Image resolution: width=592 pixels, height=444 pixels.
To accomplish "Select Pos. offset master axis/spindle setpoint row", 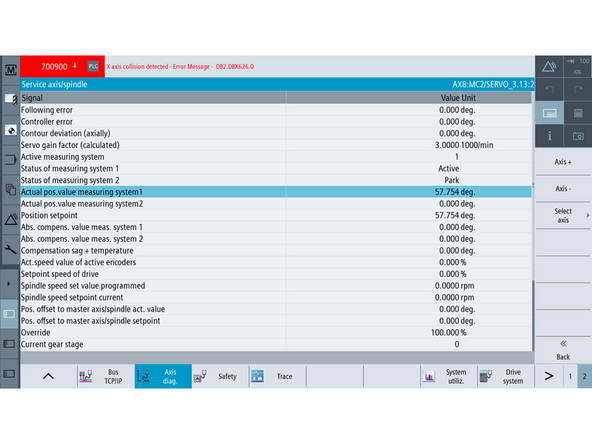I will pos(276,321).
